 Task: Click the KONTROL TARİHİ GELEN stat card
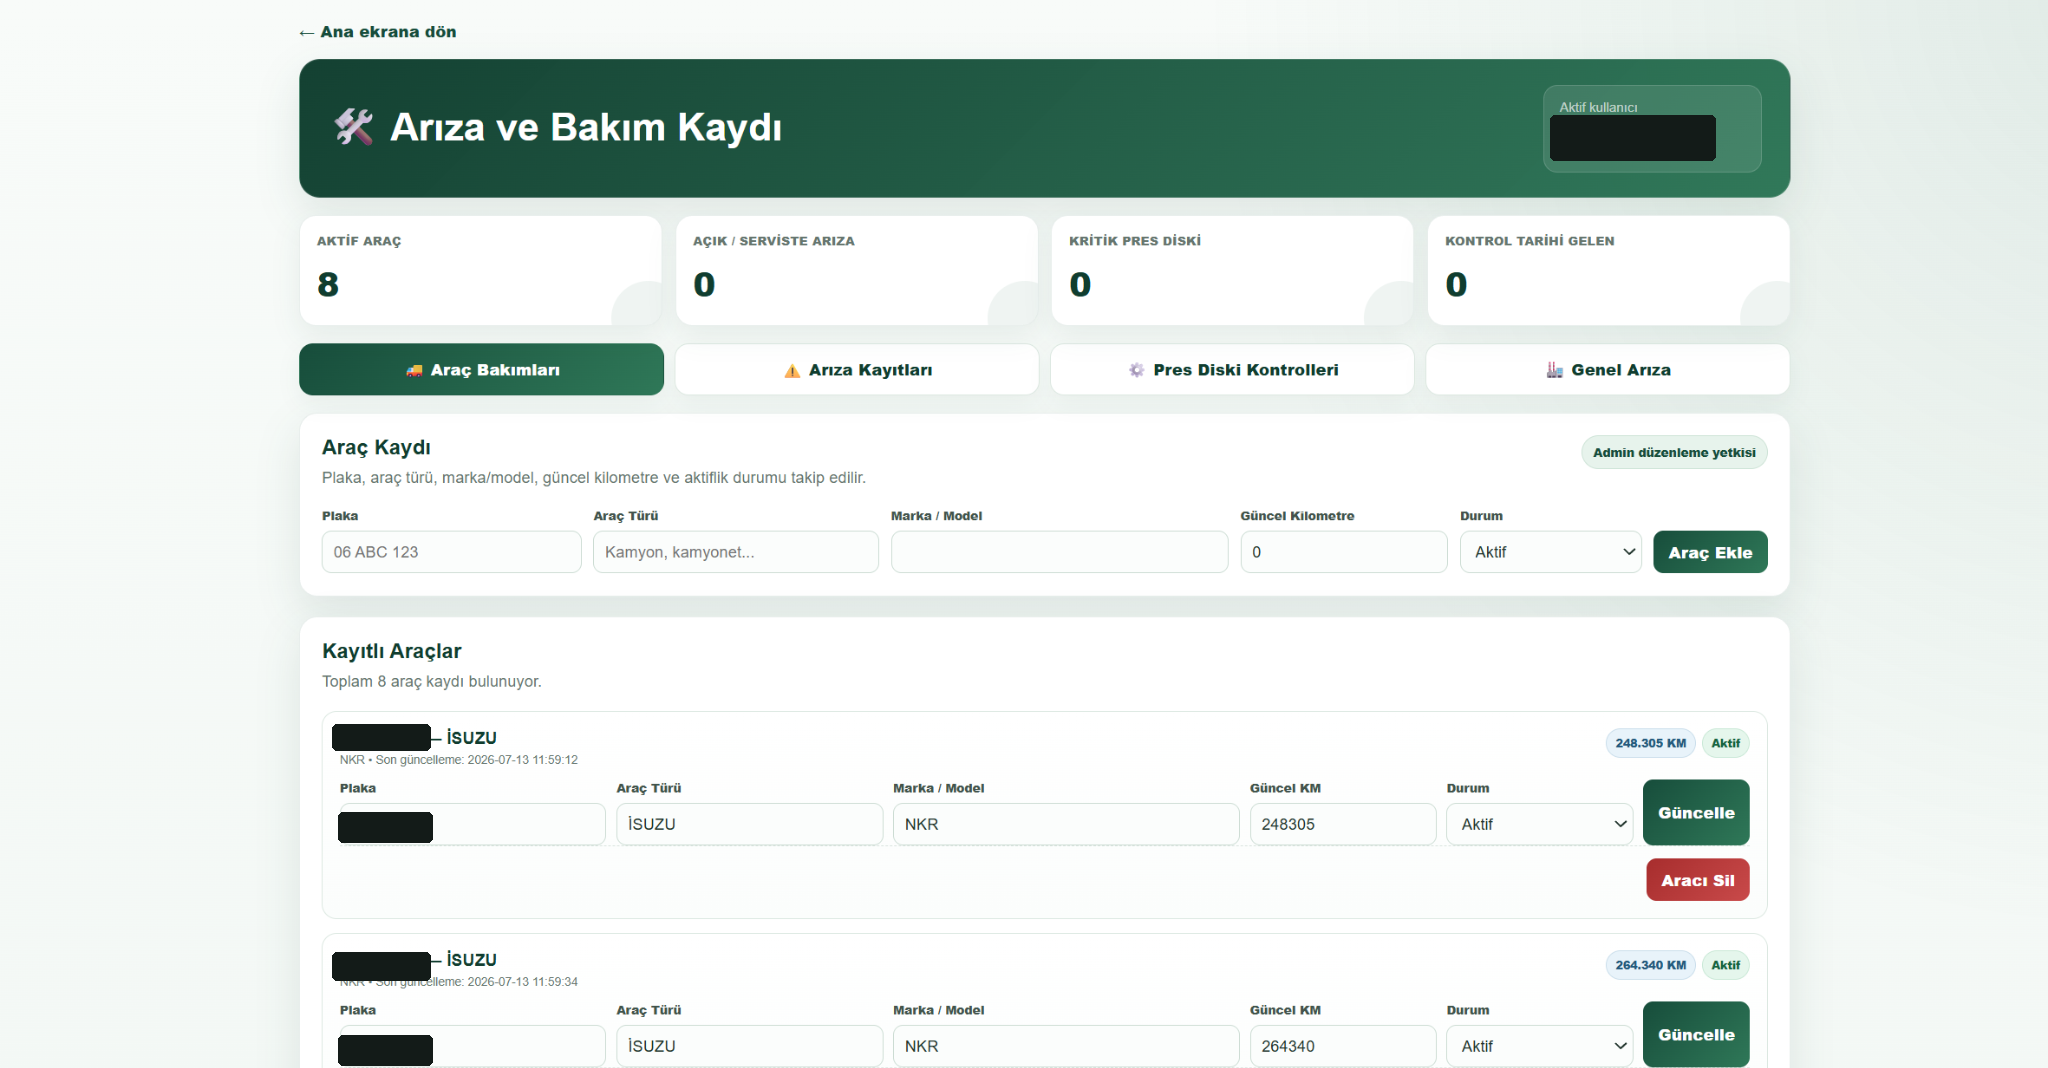pyautogui.click(x=1608, y=271)
